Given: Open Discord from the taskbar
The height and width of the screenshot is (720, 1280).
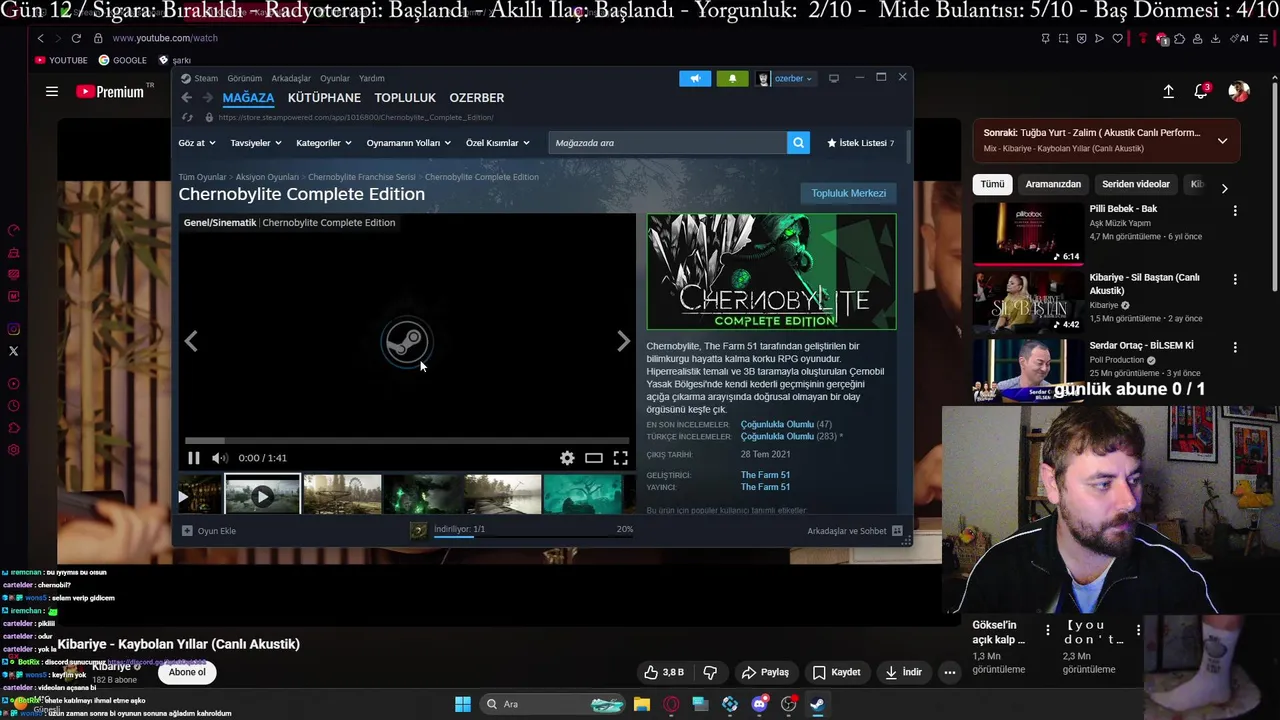Looking at the screenshot, I should 759,704.
